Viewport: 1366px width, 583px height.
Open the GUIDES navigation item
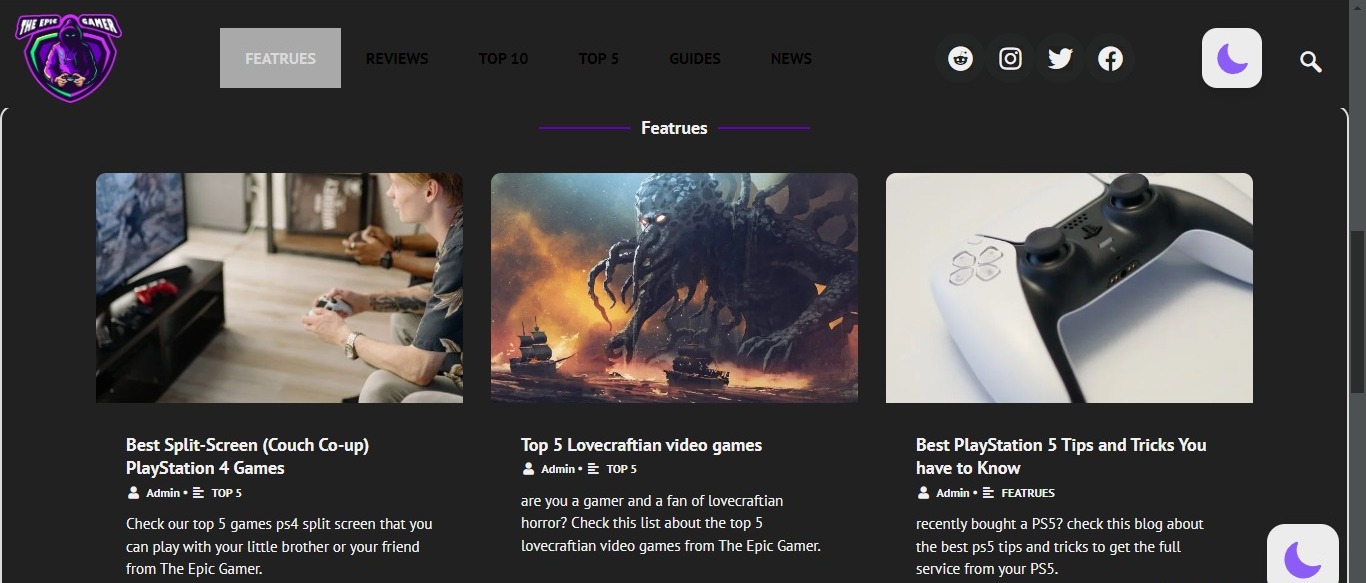click(695, 58)
